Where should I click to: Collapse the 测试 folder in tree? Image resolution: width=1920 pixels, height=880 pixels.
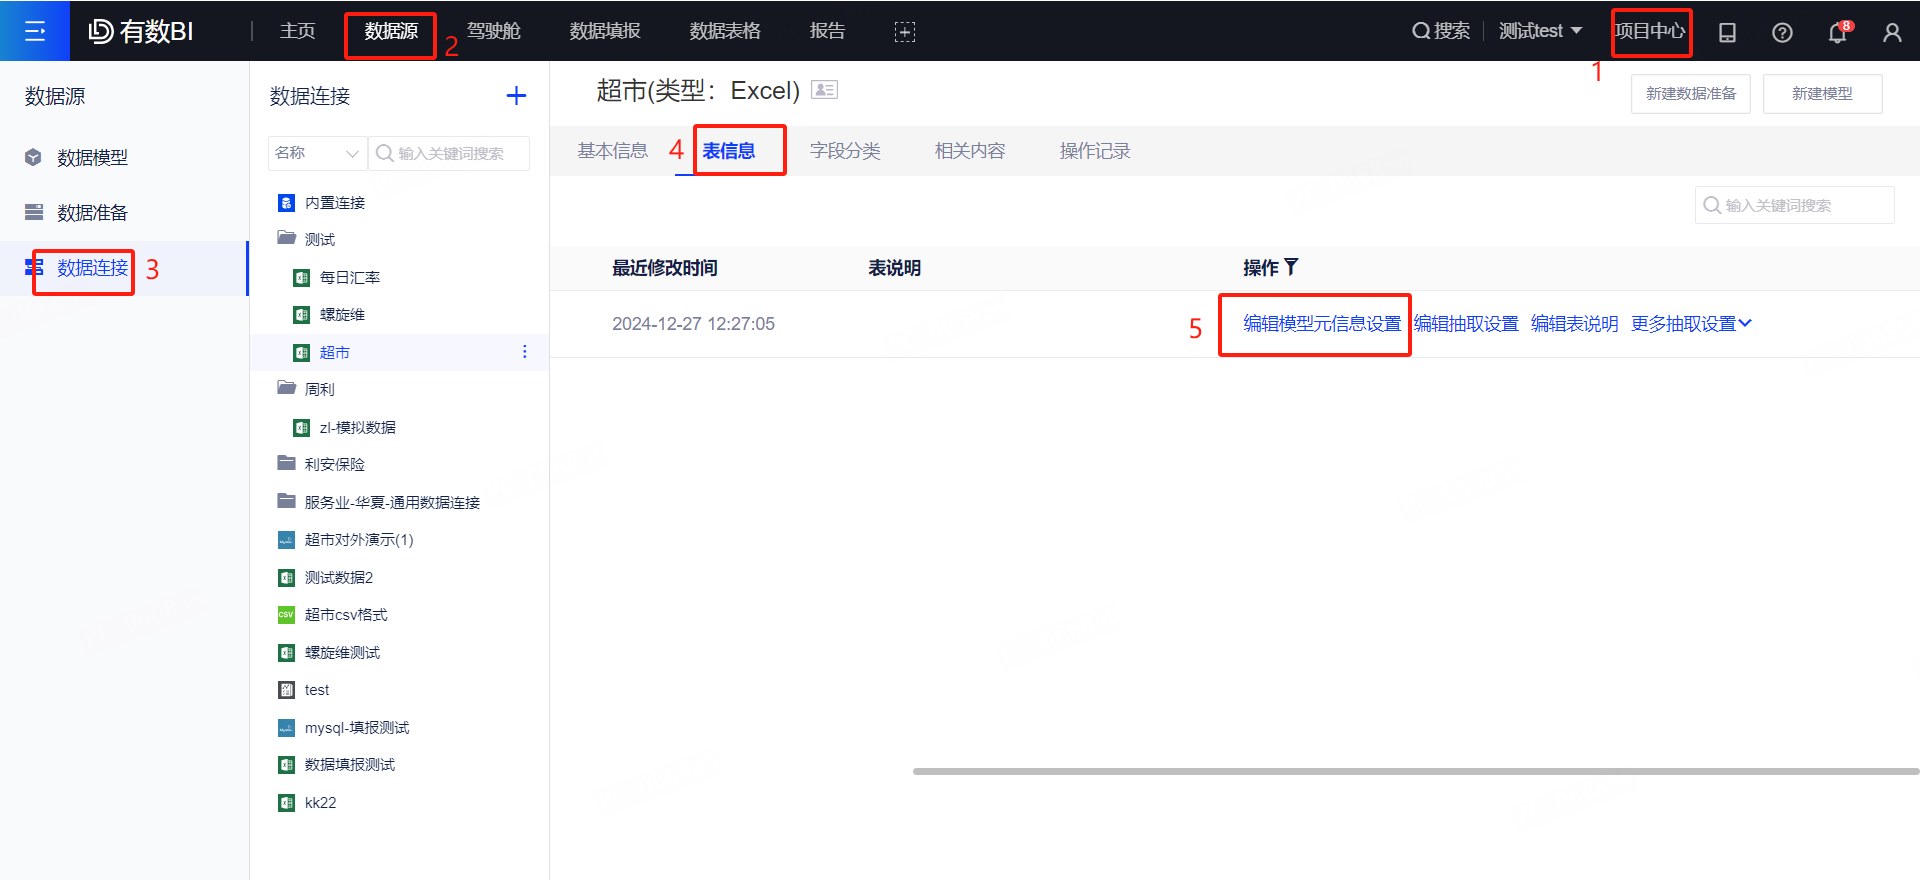point(287,239)
